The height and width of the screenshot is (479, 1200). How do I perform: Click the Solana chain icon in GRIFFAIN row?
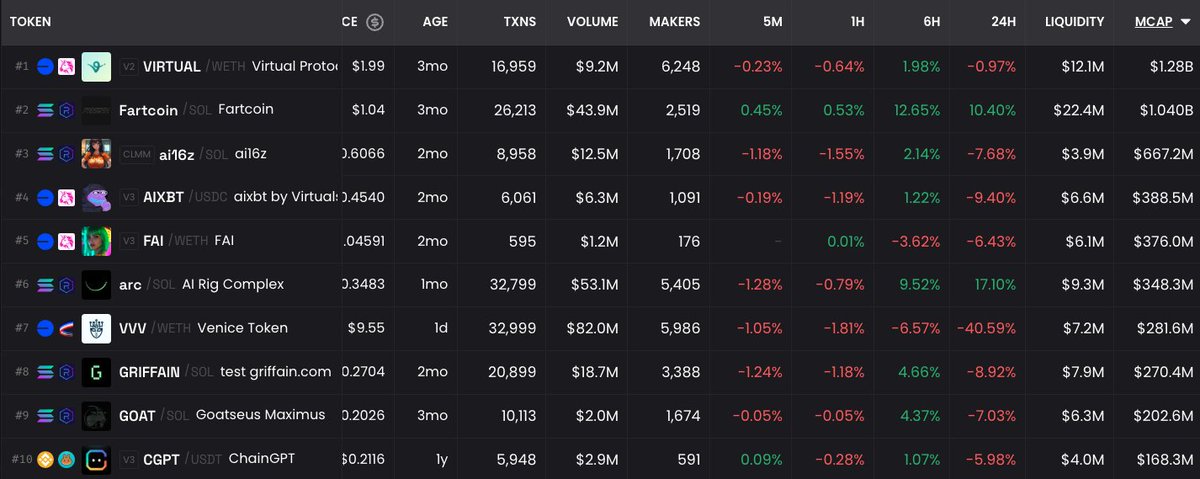click(x=45, y=372)
